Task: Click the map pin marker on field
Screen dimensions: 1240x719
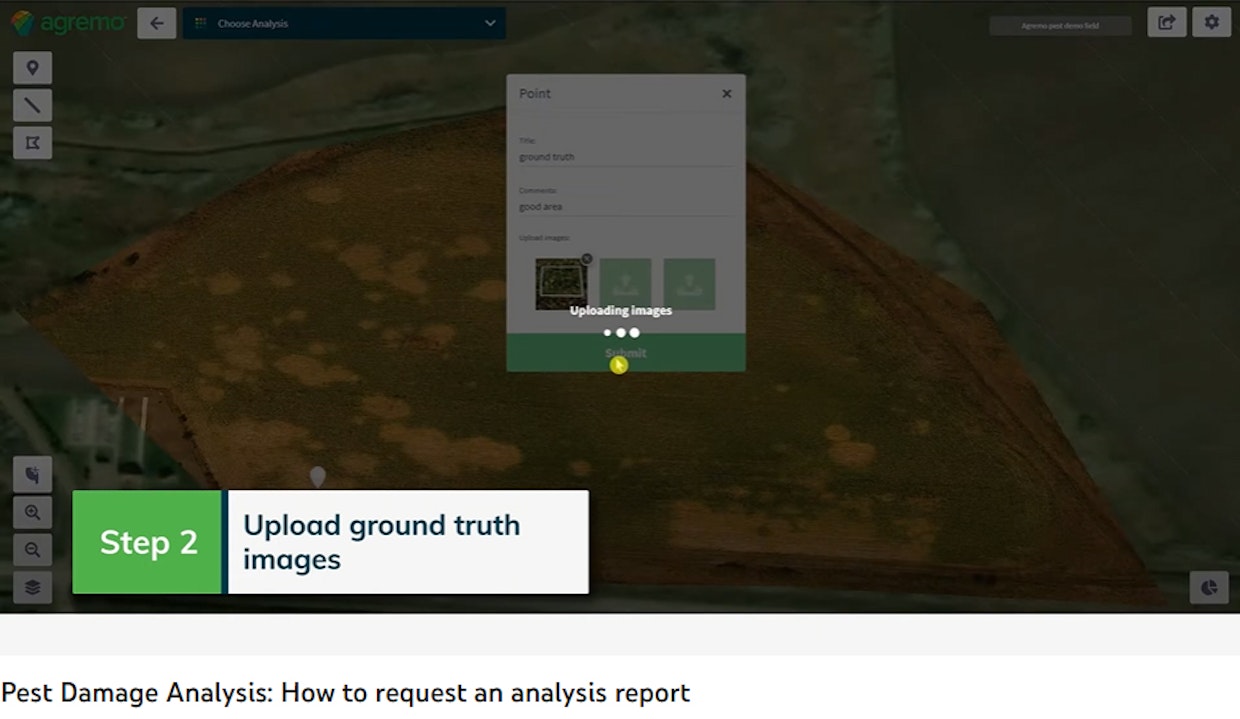Action: pos(318,476)
